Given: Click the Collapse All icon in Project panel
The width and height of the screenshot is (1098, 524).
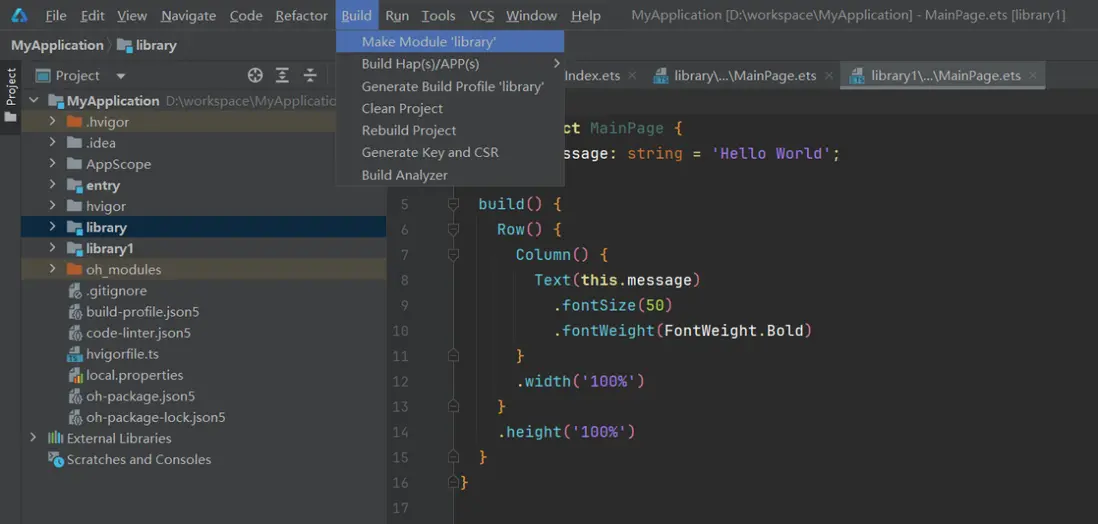Looking at the screenshot, I should click(310, 75).
